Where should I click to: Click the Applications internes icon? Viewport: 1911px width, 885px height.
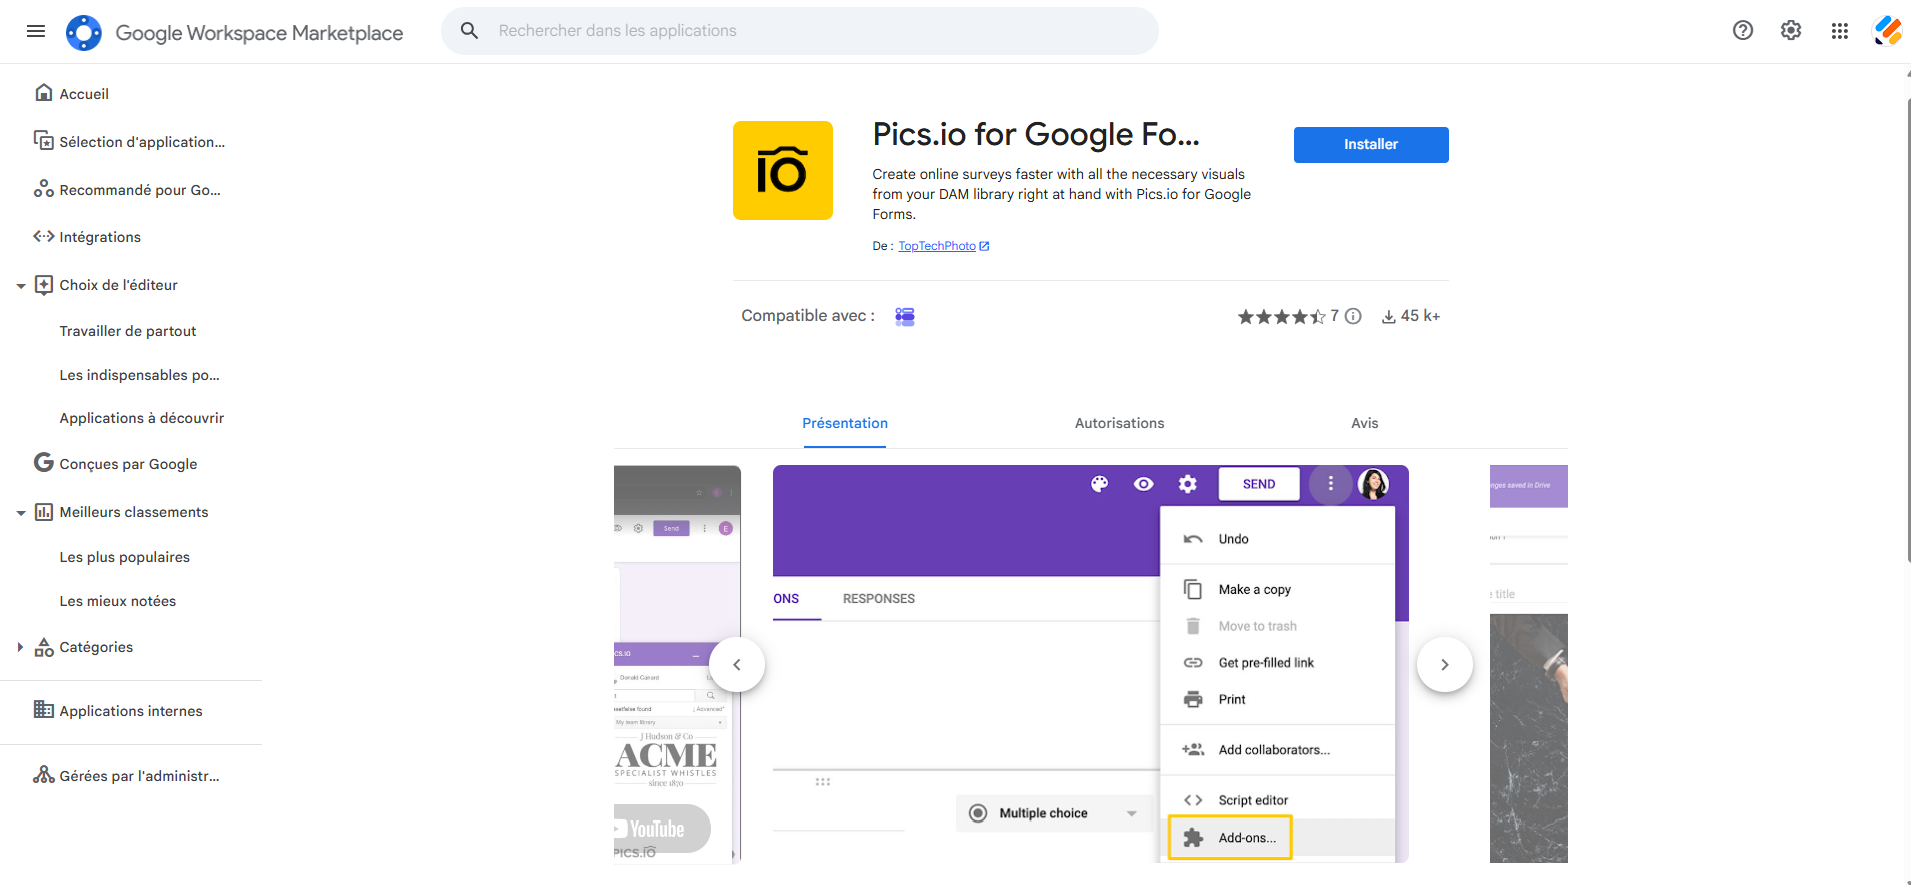coord(44,710)
